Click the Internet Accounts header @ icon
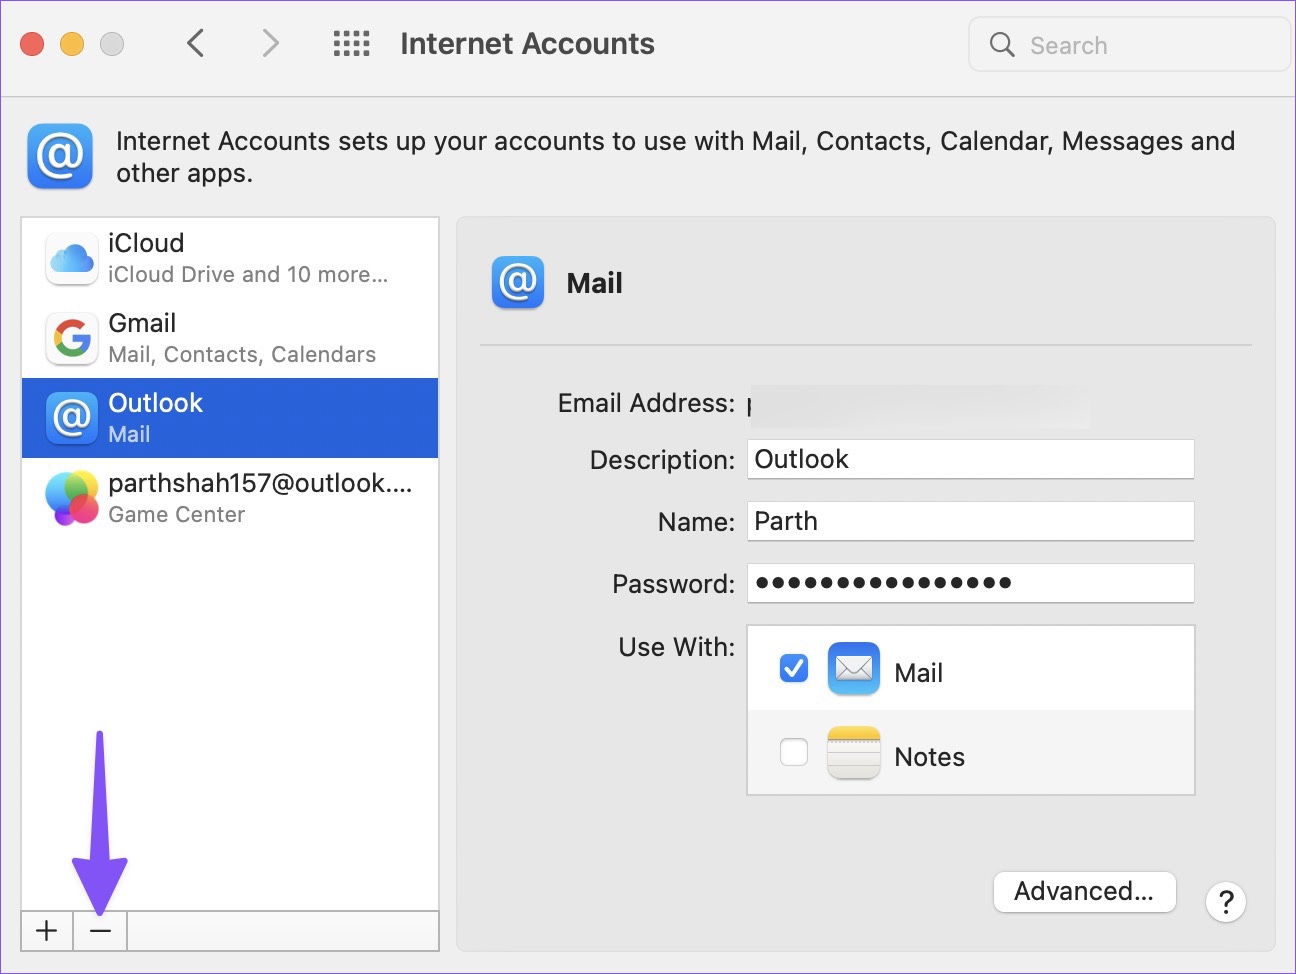1296x974 pixels. [x=60, y=156]
